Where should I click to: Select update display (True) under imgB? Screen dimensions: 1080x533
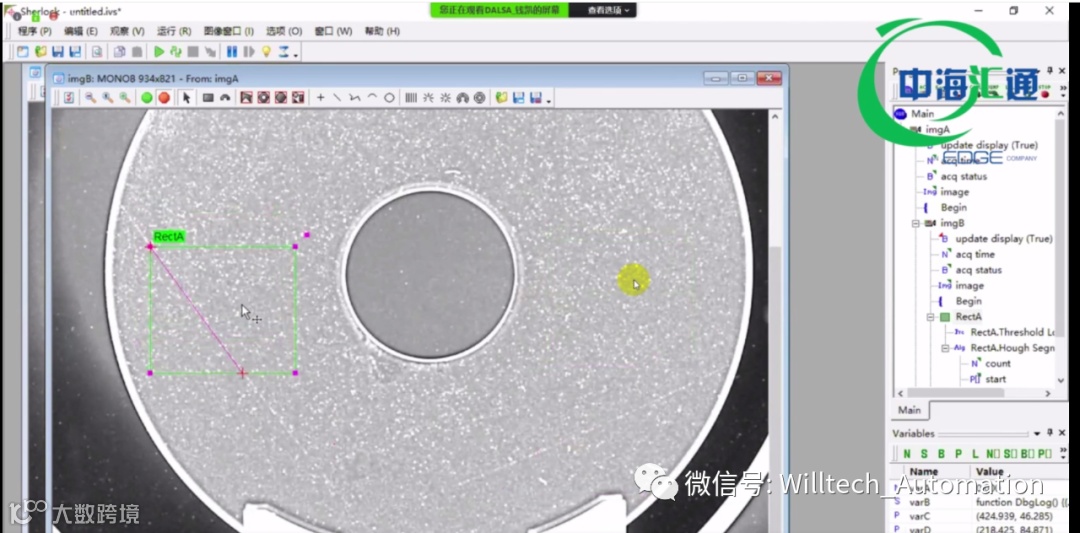point(1004,238)
